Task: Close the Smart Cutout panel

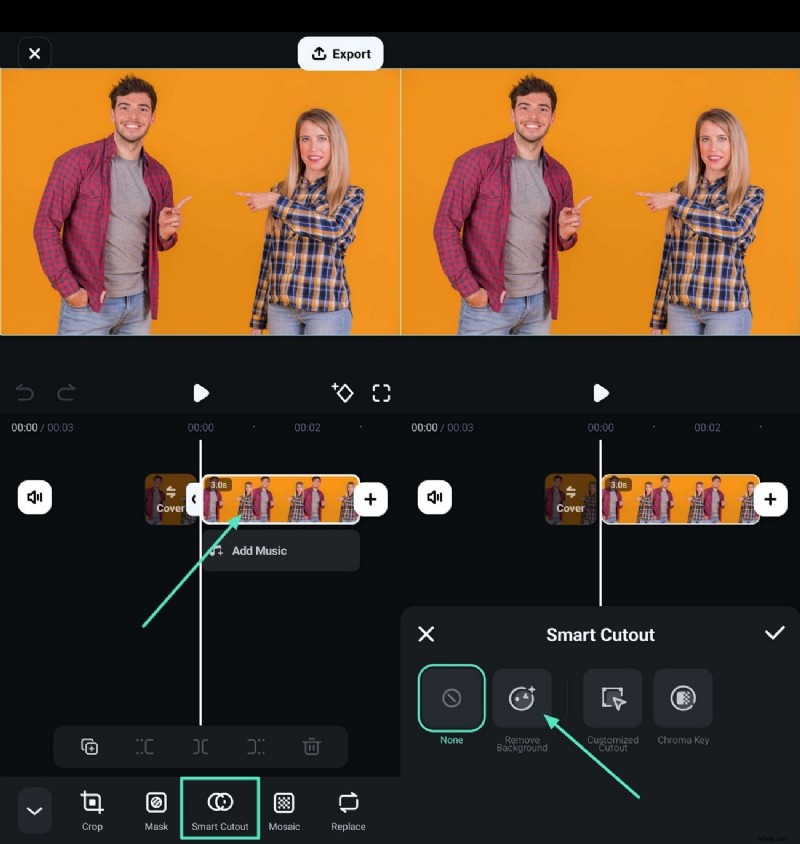Action: (426, 634)
